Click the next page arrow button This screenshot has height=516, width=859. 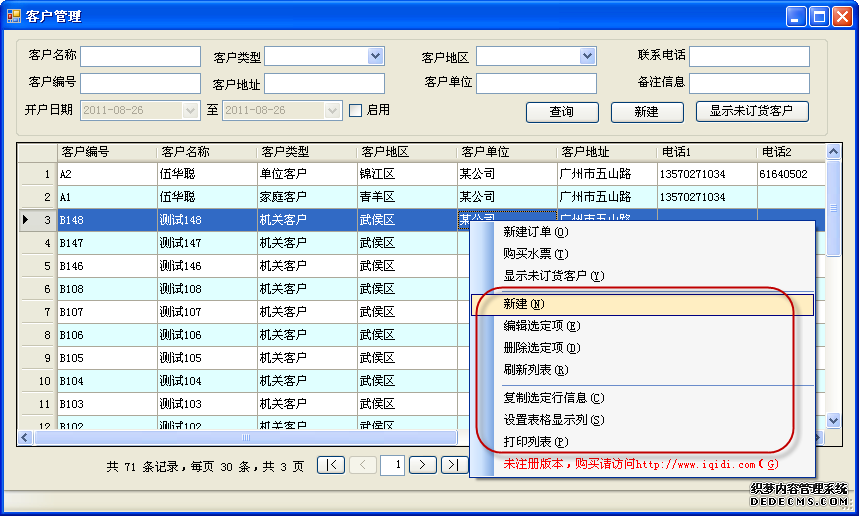pyautogui.click(x=423, y=464)
